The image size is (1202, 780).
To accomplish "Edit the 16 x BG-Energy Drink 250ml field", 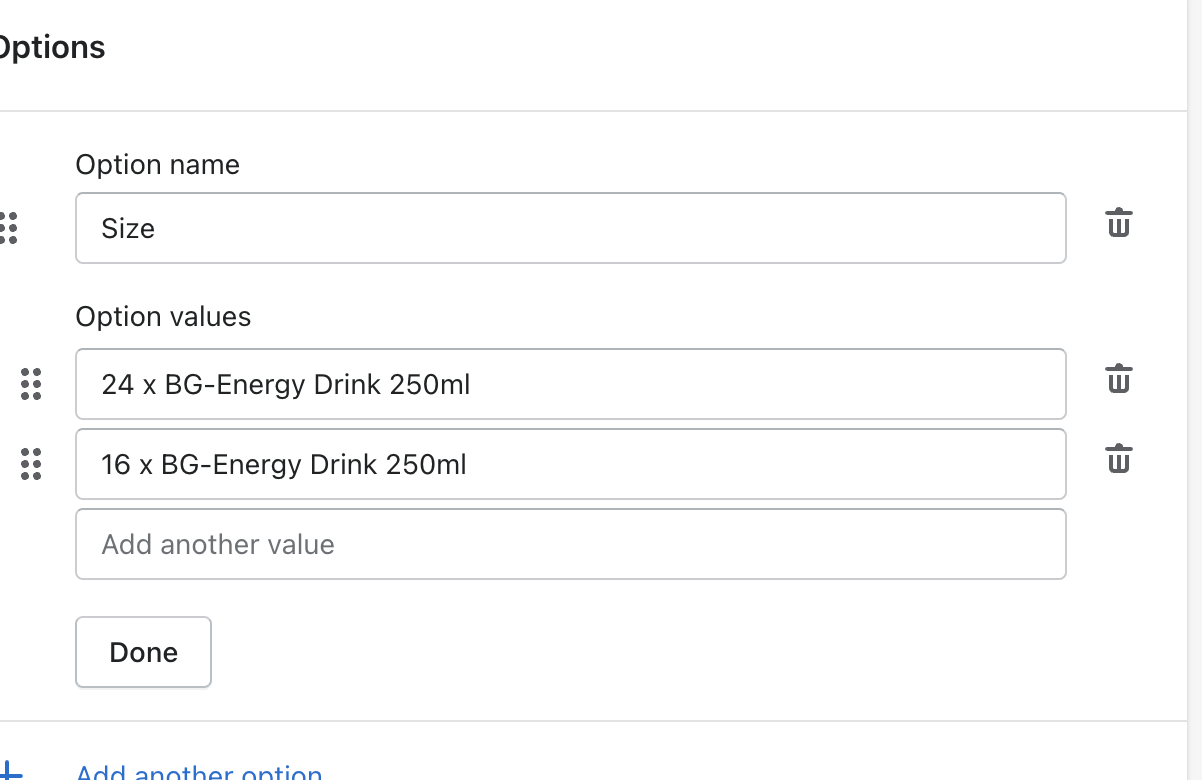I will [x=571, y=464].
